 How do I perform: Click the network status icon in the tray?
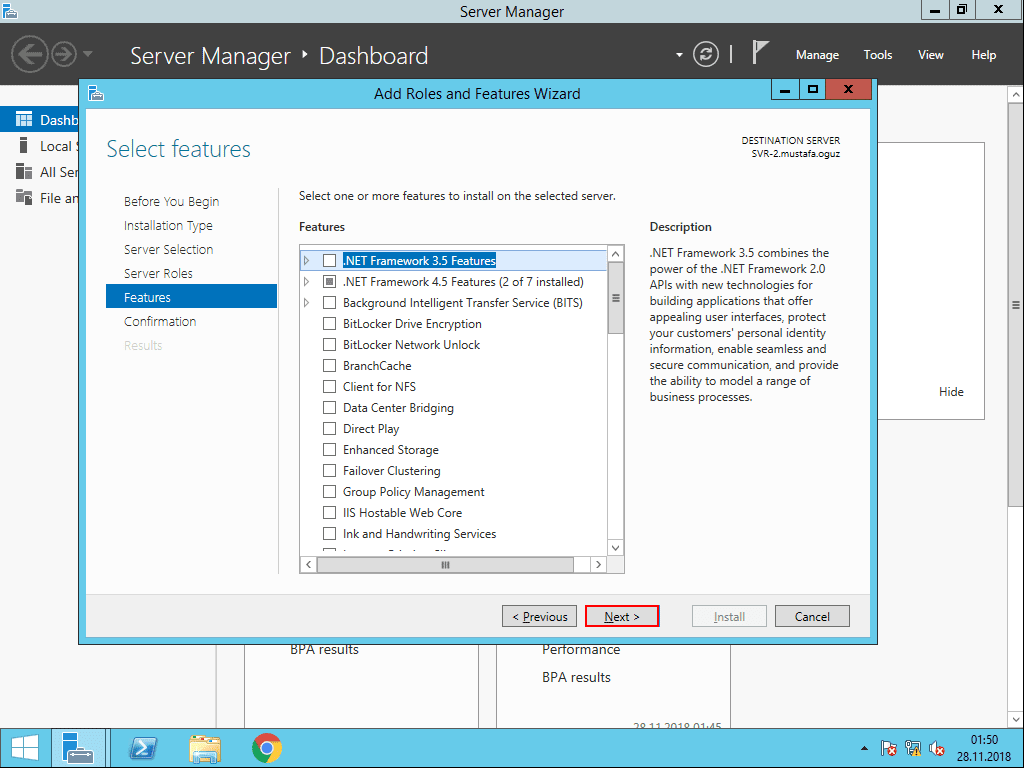(x=913, y=748)
